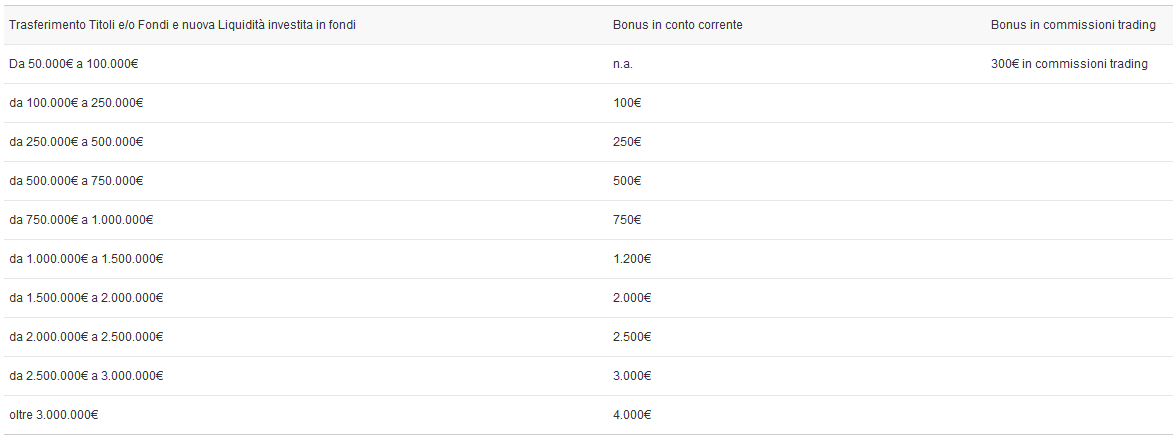Select the 750€ bonus value
The image size is (1173, 440).
(x=627, y=220)
